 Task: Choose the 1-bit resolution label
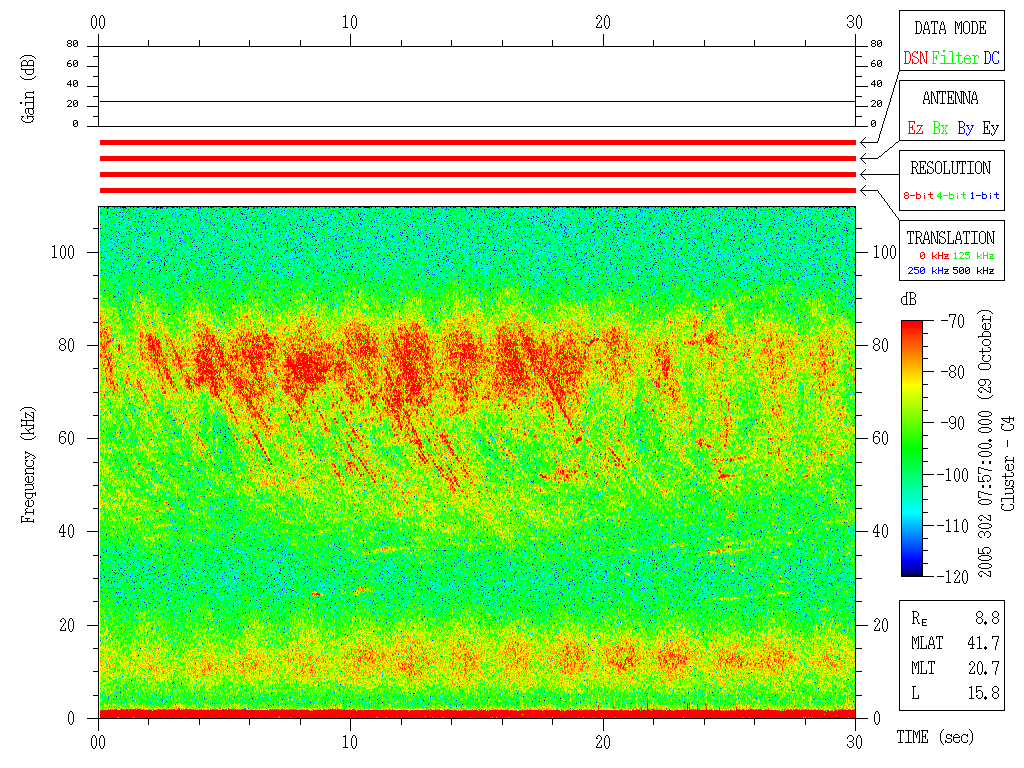985,196
